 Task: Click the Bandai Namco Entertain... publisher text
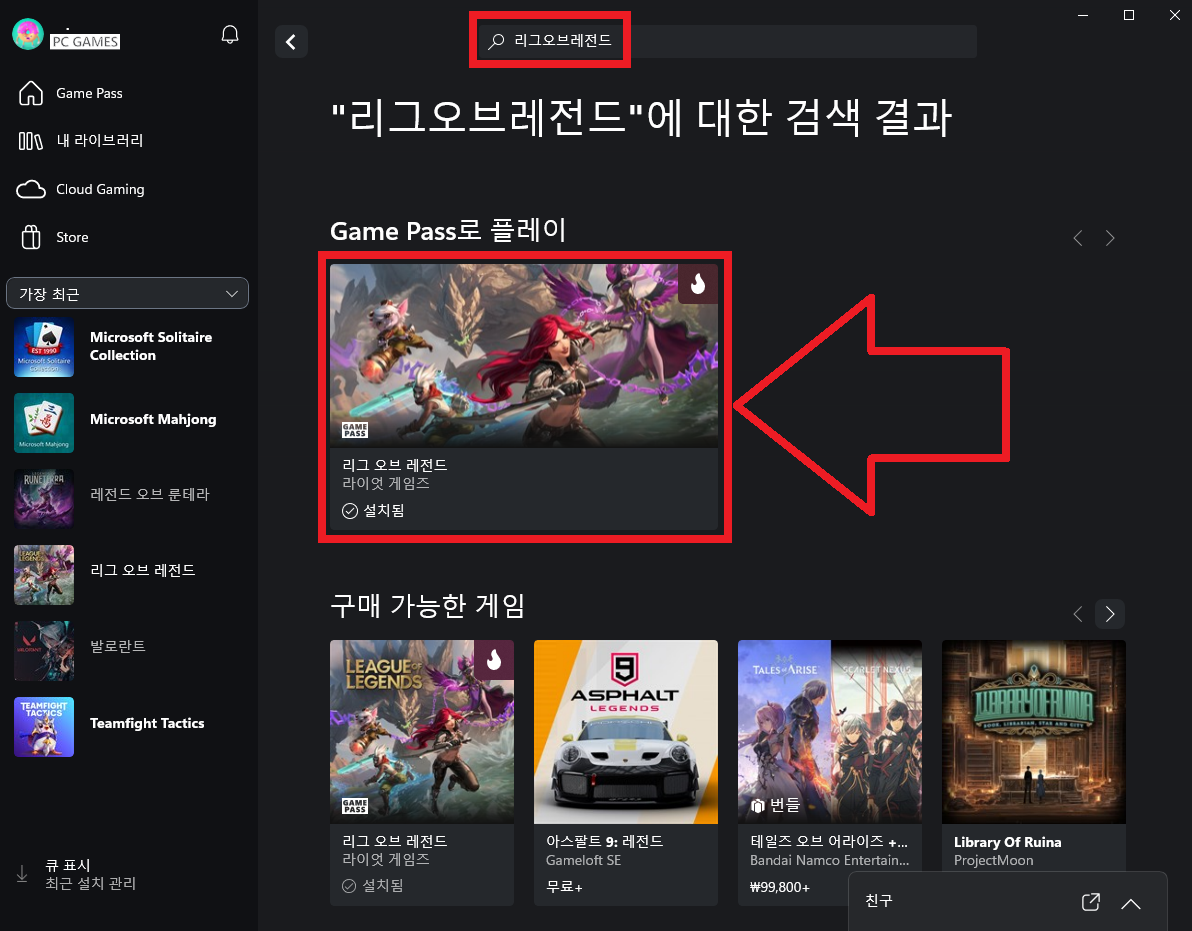[829, 860]
